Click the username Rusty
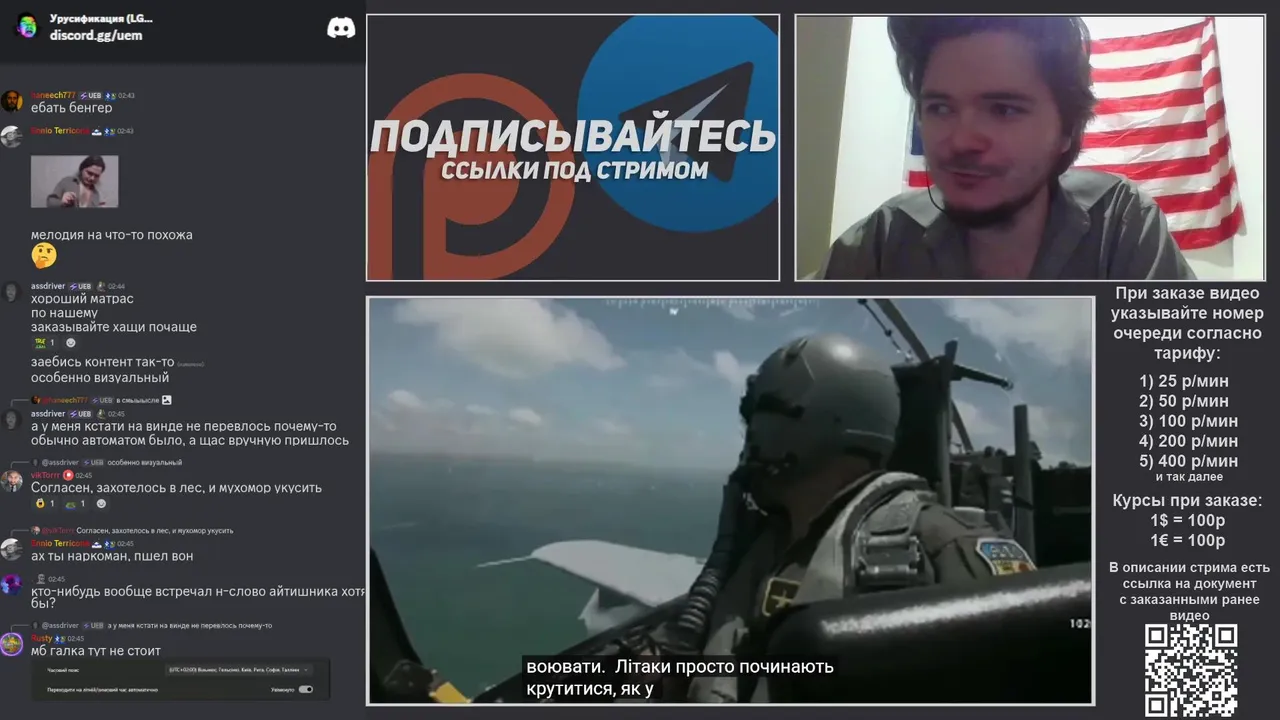The height and width of the screenshot is (720, 1280). pyautogui.click(x=41, y=638)
